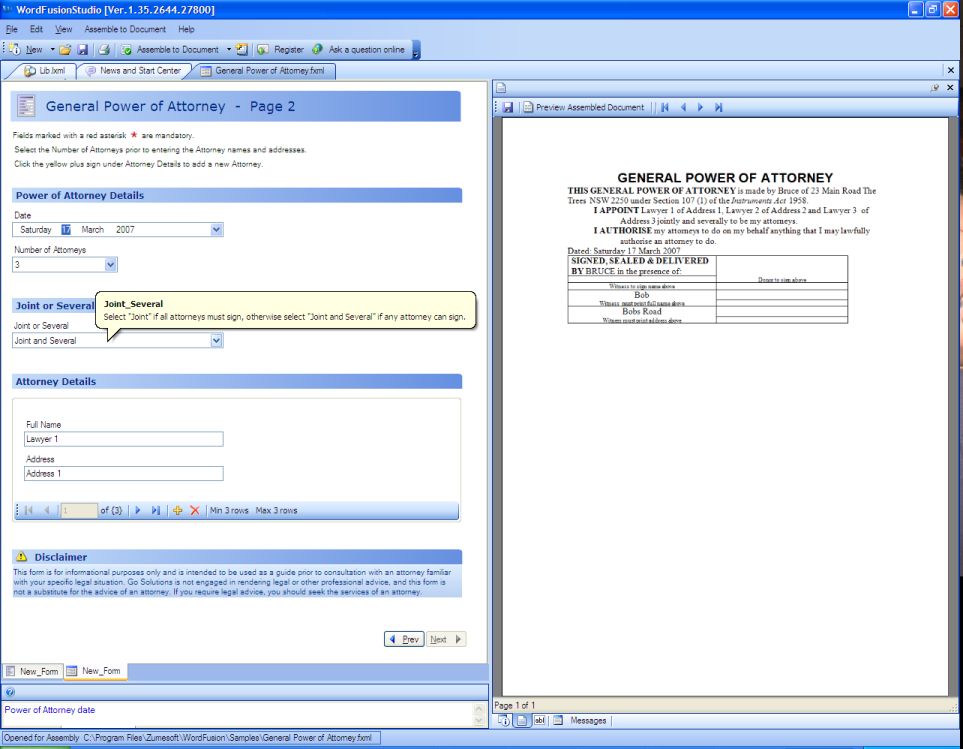This screenshot has height=749, width=963.
Task: Click the form icon beside page title
Action: (26, 106)
